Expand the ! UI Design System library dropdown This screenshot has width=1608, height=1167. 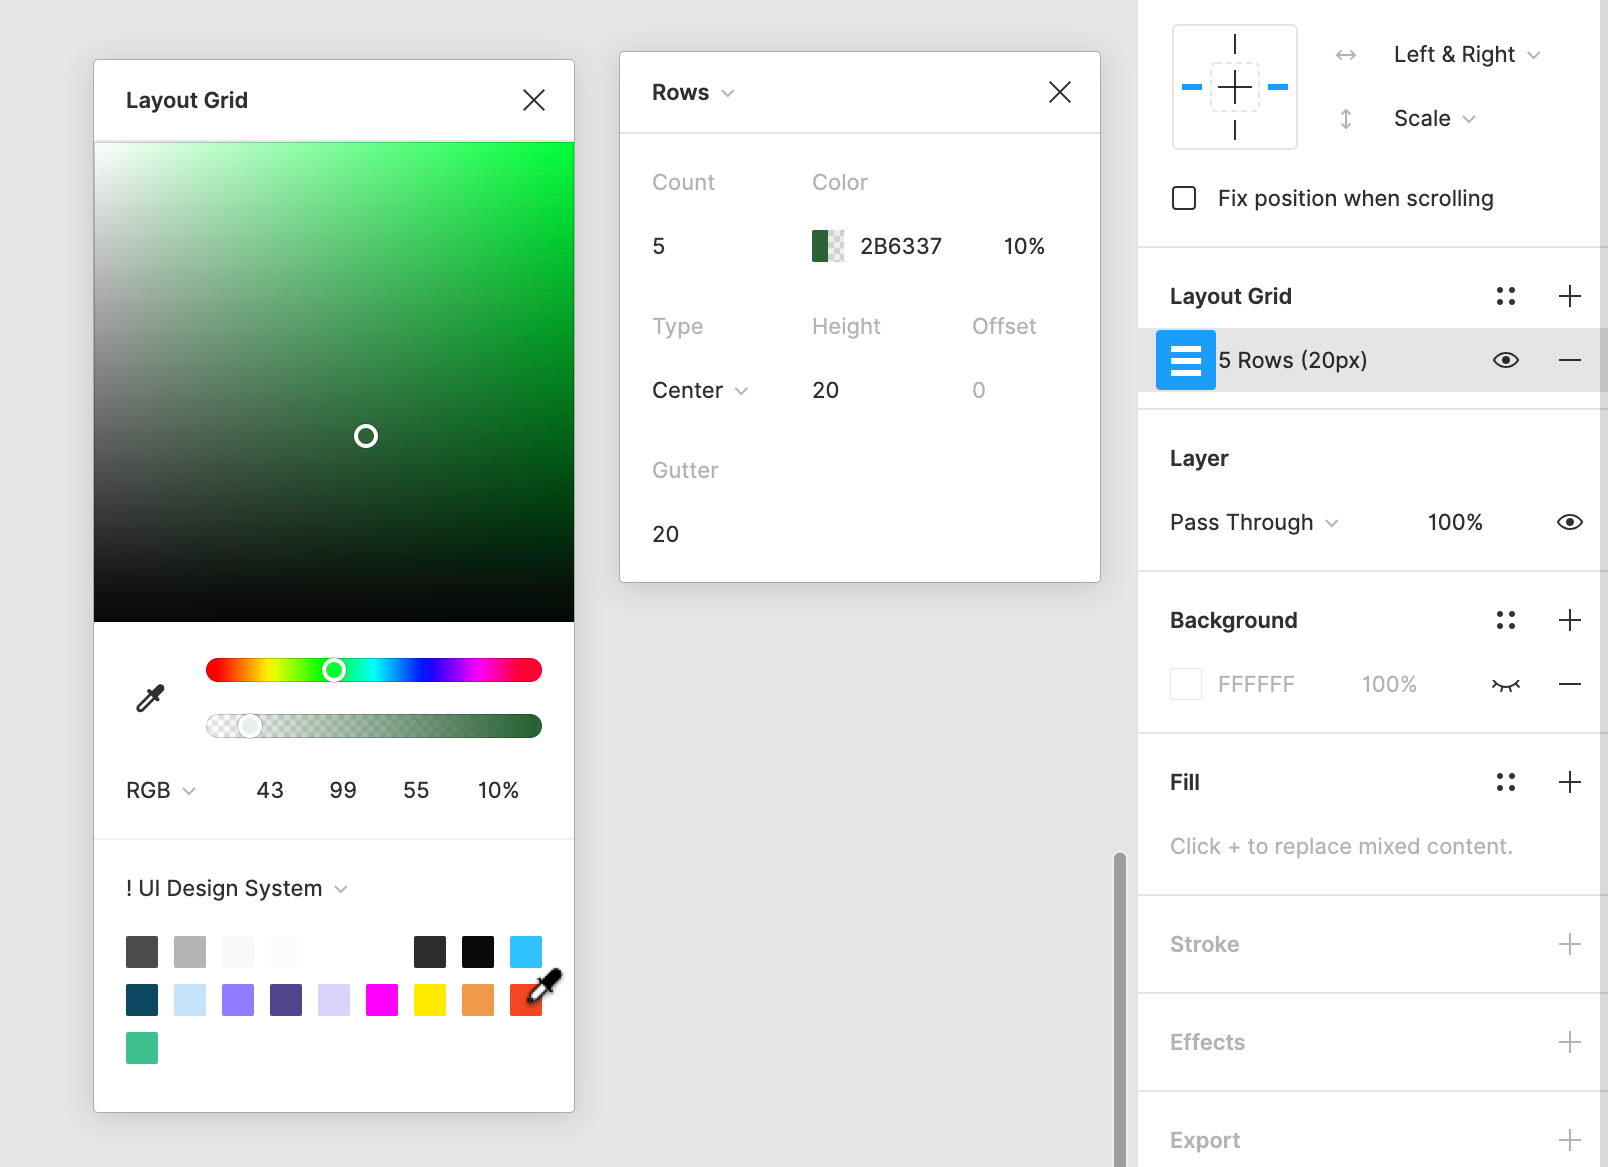[236, 888]
